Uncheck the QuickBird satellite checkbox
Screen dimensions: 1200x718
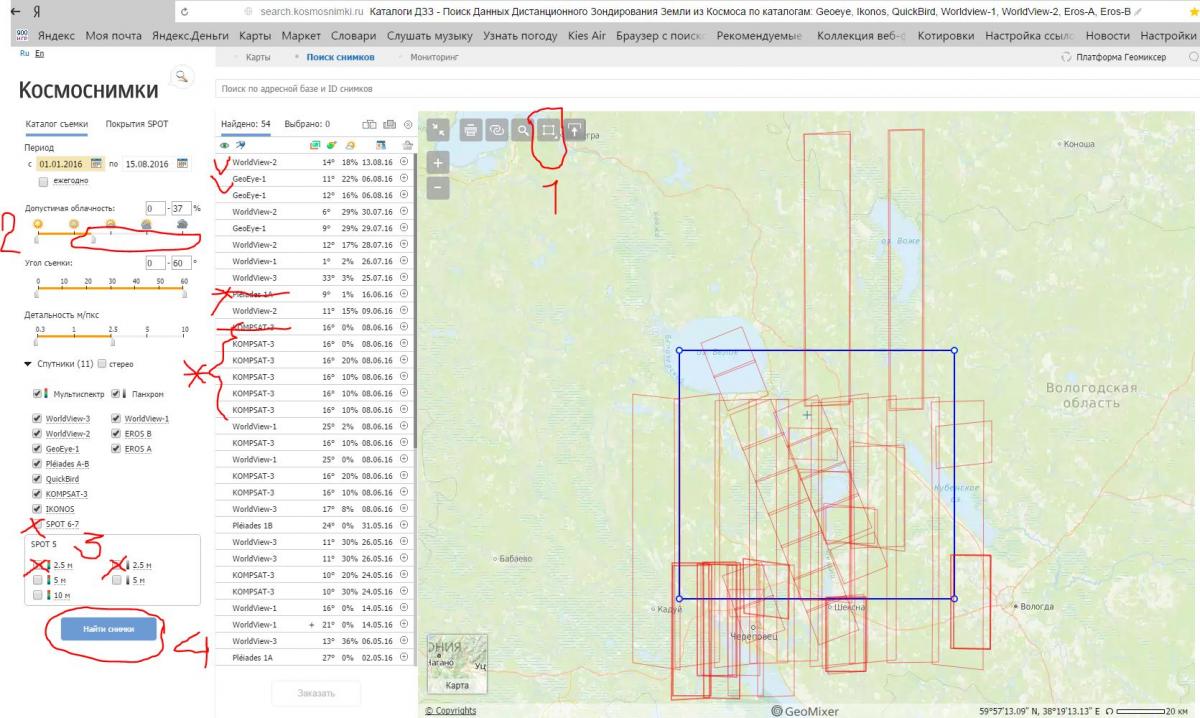pos(37,479)
